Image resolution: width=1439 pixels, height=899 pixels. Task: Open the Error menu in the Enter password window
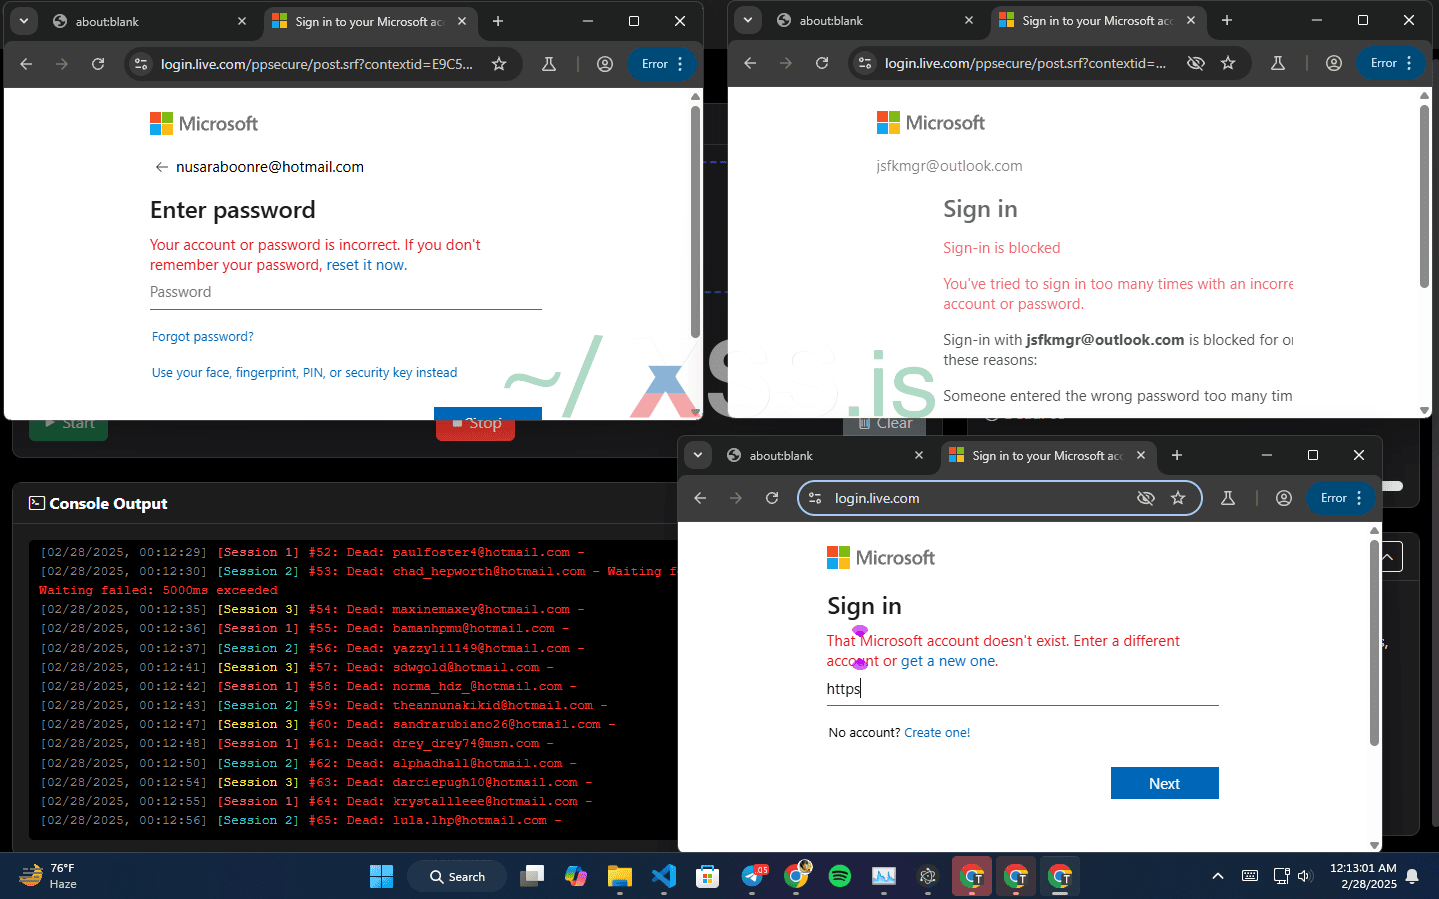pos(663,64)
